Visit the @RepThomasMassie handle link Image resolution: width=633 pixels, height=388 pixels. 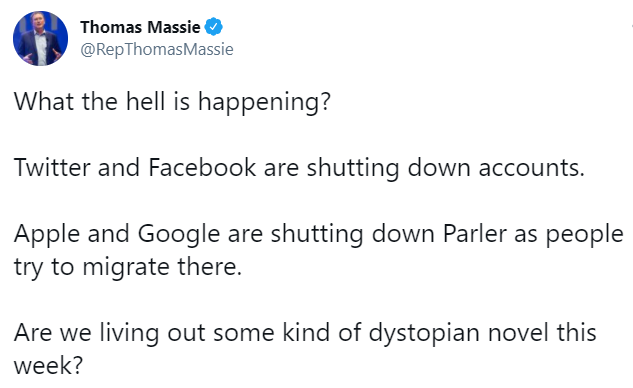157,49
